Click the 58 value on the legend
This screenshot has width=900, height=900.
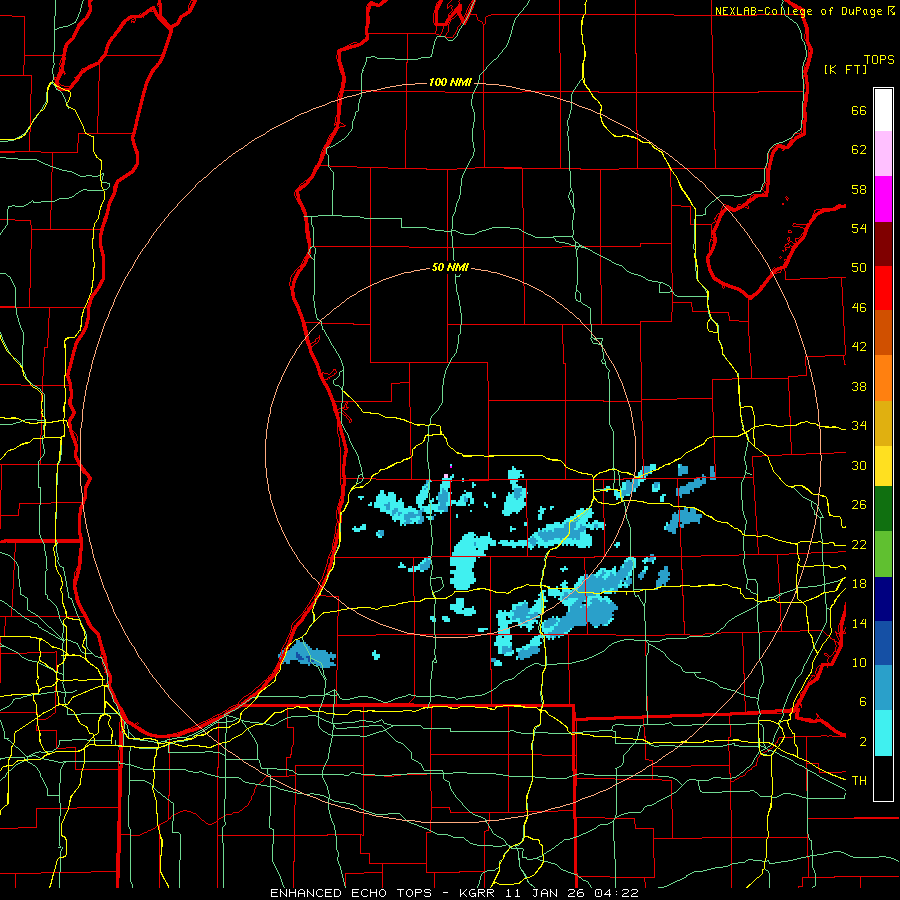click(x=859, y=189)
